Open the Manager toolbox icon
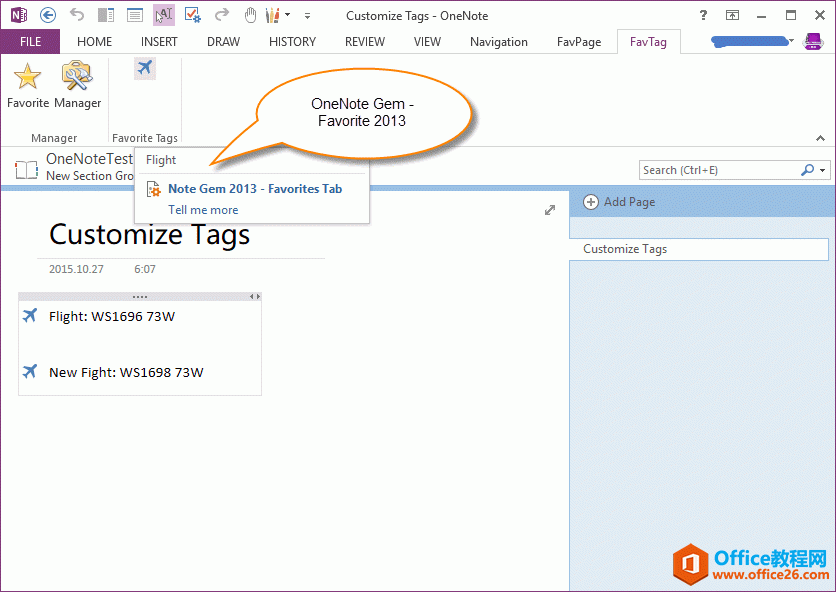Image resolution: width=836 pixels, height=592 pixels. click(x=77, y=82)
